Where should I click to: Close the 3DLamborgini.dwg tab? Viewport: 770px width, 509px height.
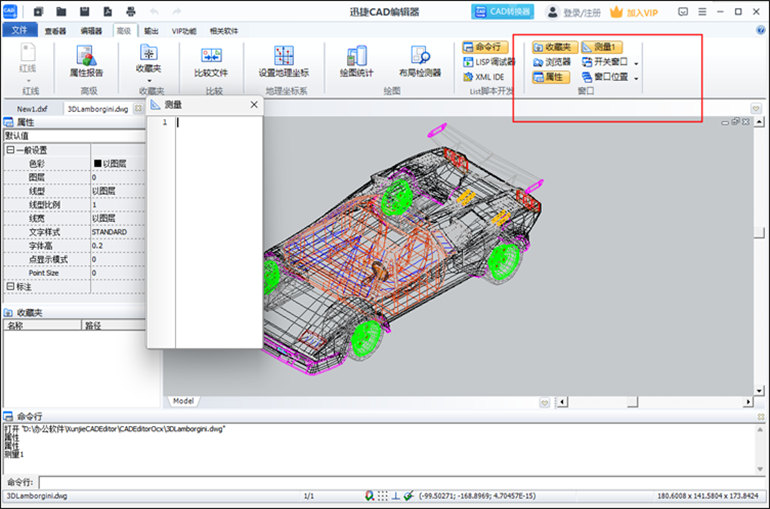[x=138, y=108]
